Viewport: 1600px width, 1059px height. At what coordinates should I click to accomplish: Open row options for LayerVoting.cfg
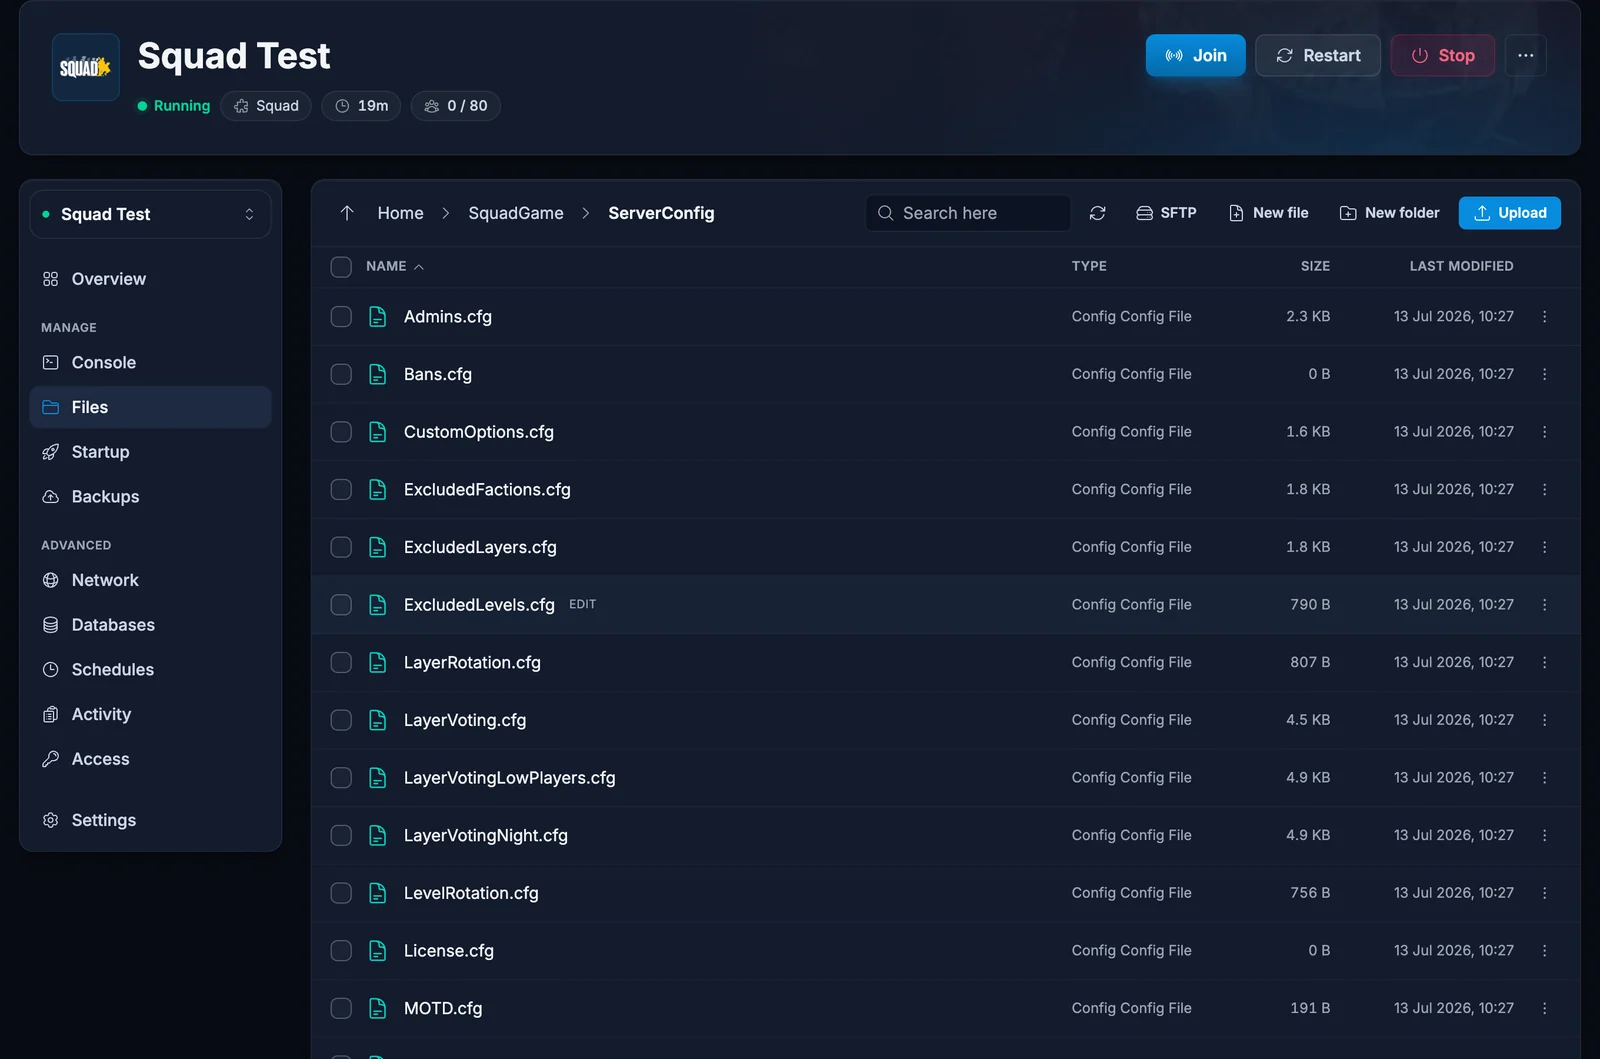pyautogui.click(x=1544, y=720)
